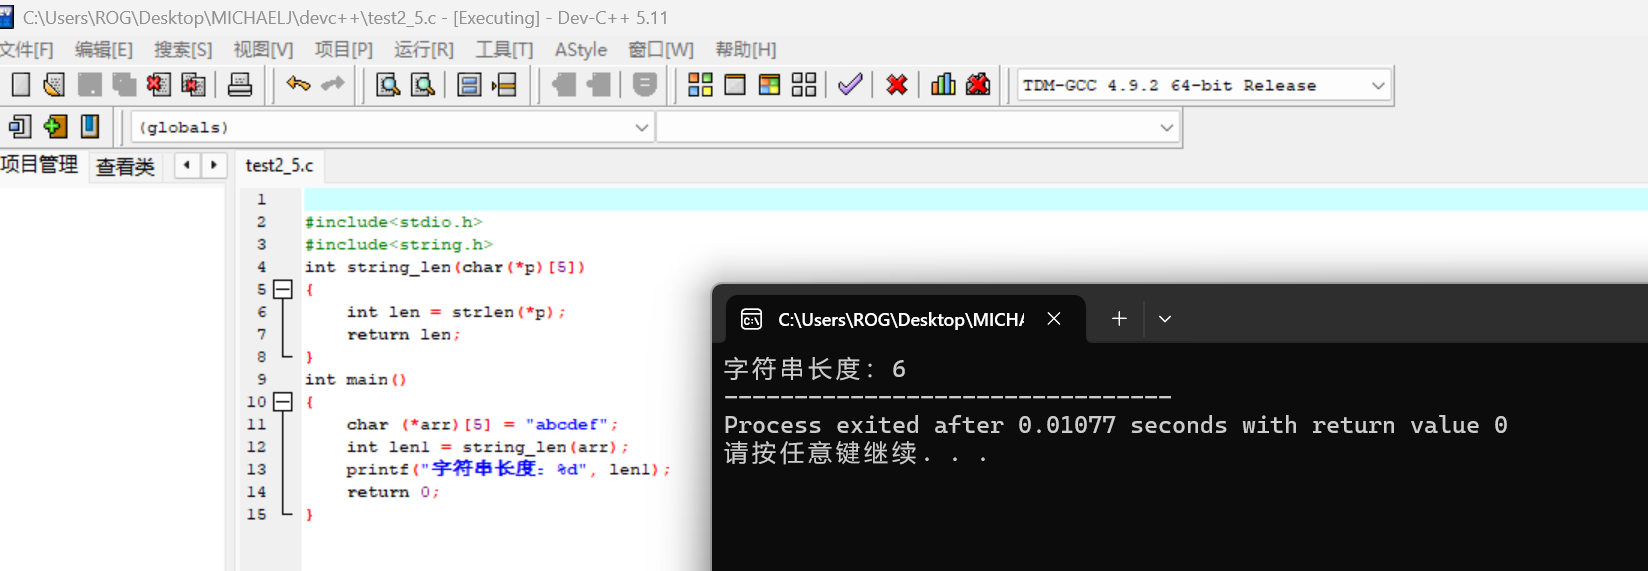Image resolution: width=1648 pixels, height=571 pixels.
Task: Click the Toggle comment toolbar icon
Action: pyautogui.click(x=645, y=85)
